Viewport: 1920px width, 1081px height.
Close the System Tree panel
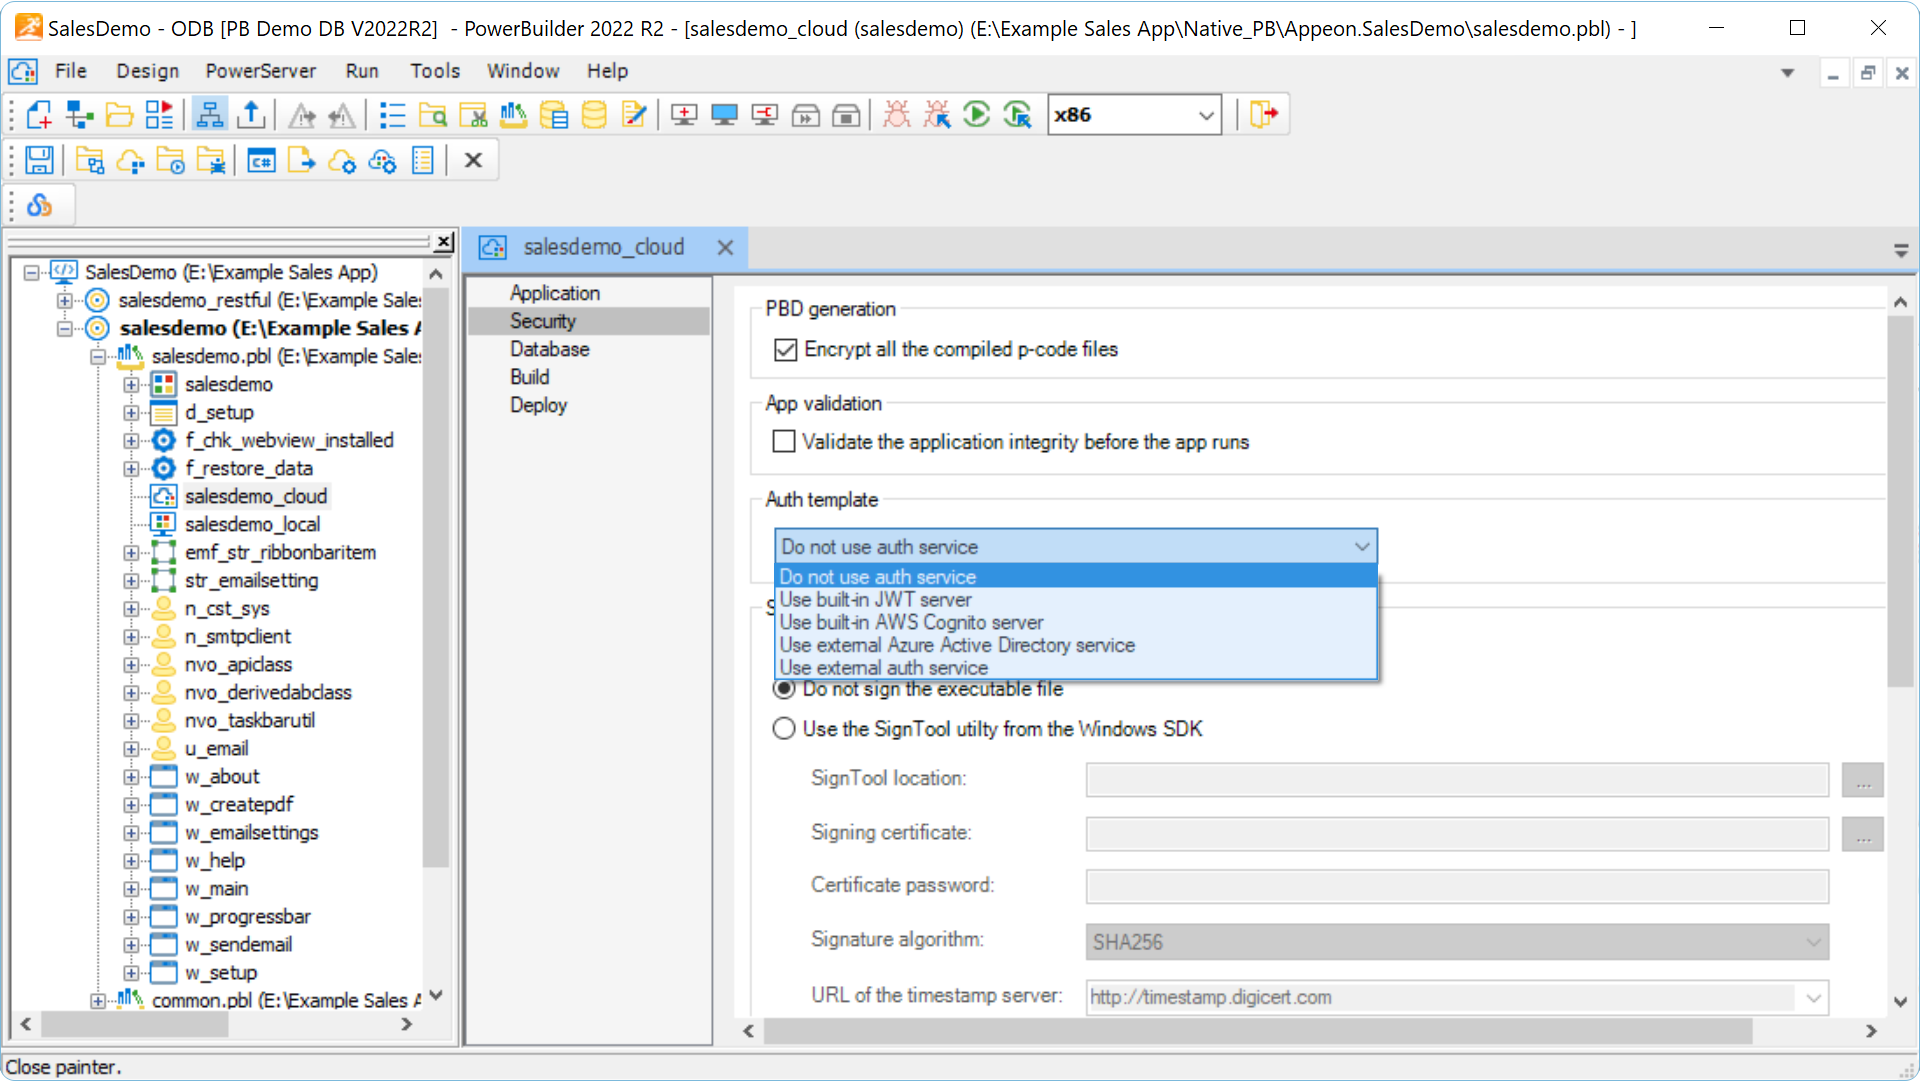click(443, 242)
